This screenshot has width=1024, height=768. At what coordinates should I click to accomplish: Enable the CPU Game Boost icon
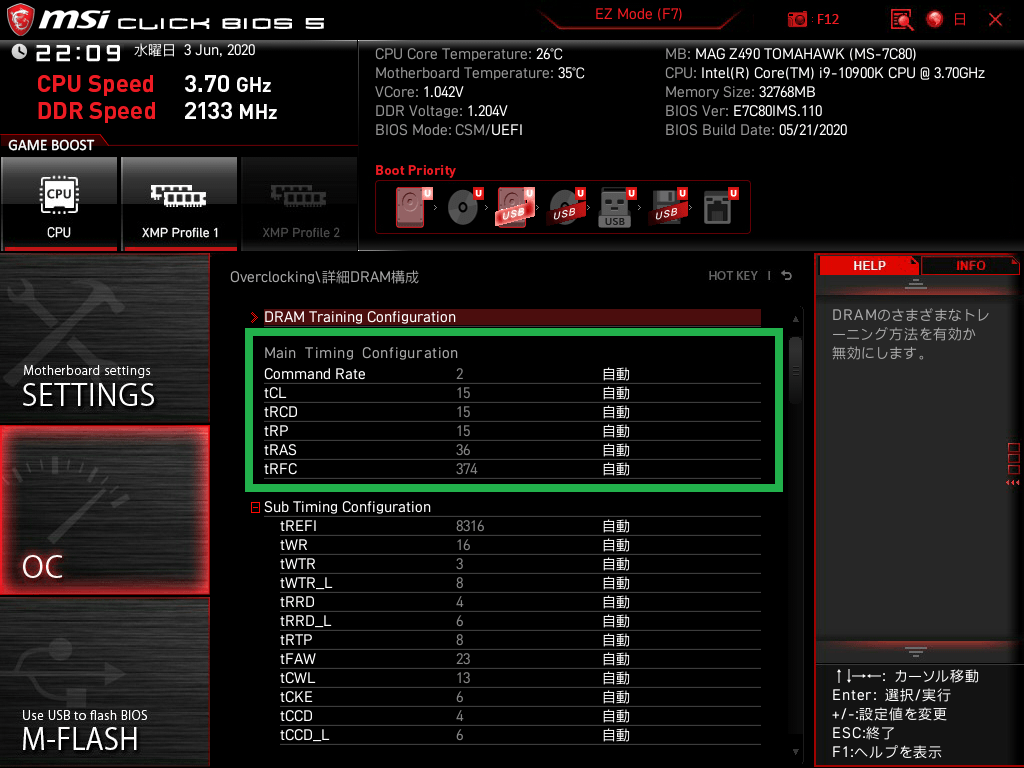point(59,203)
